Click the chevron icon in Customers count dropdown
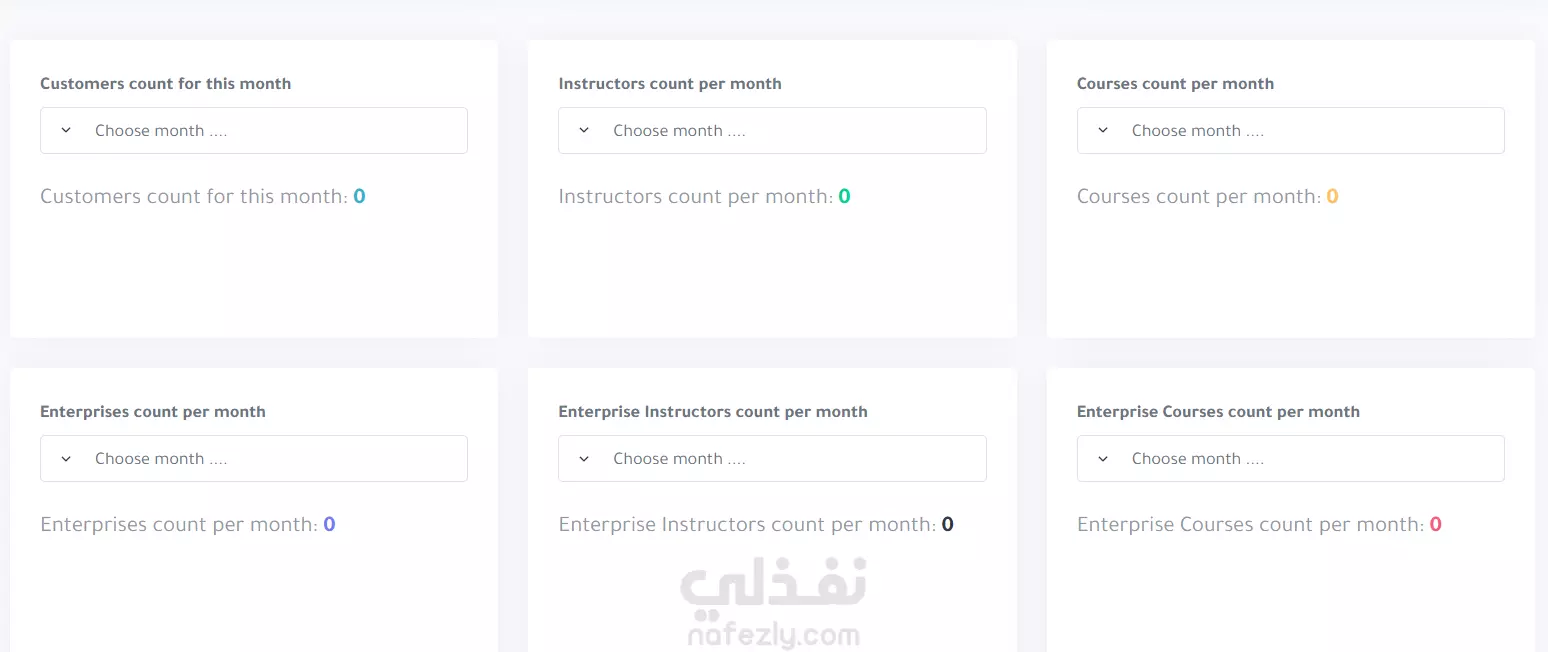1548x652 pixels. pyautogui.click(x=66, y=131)
